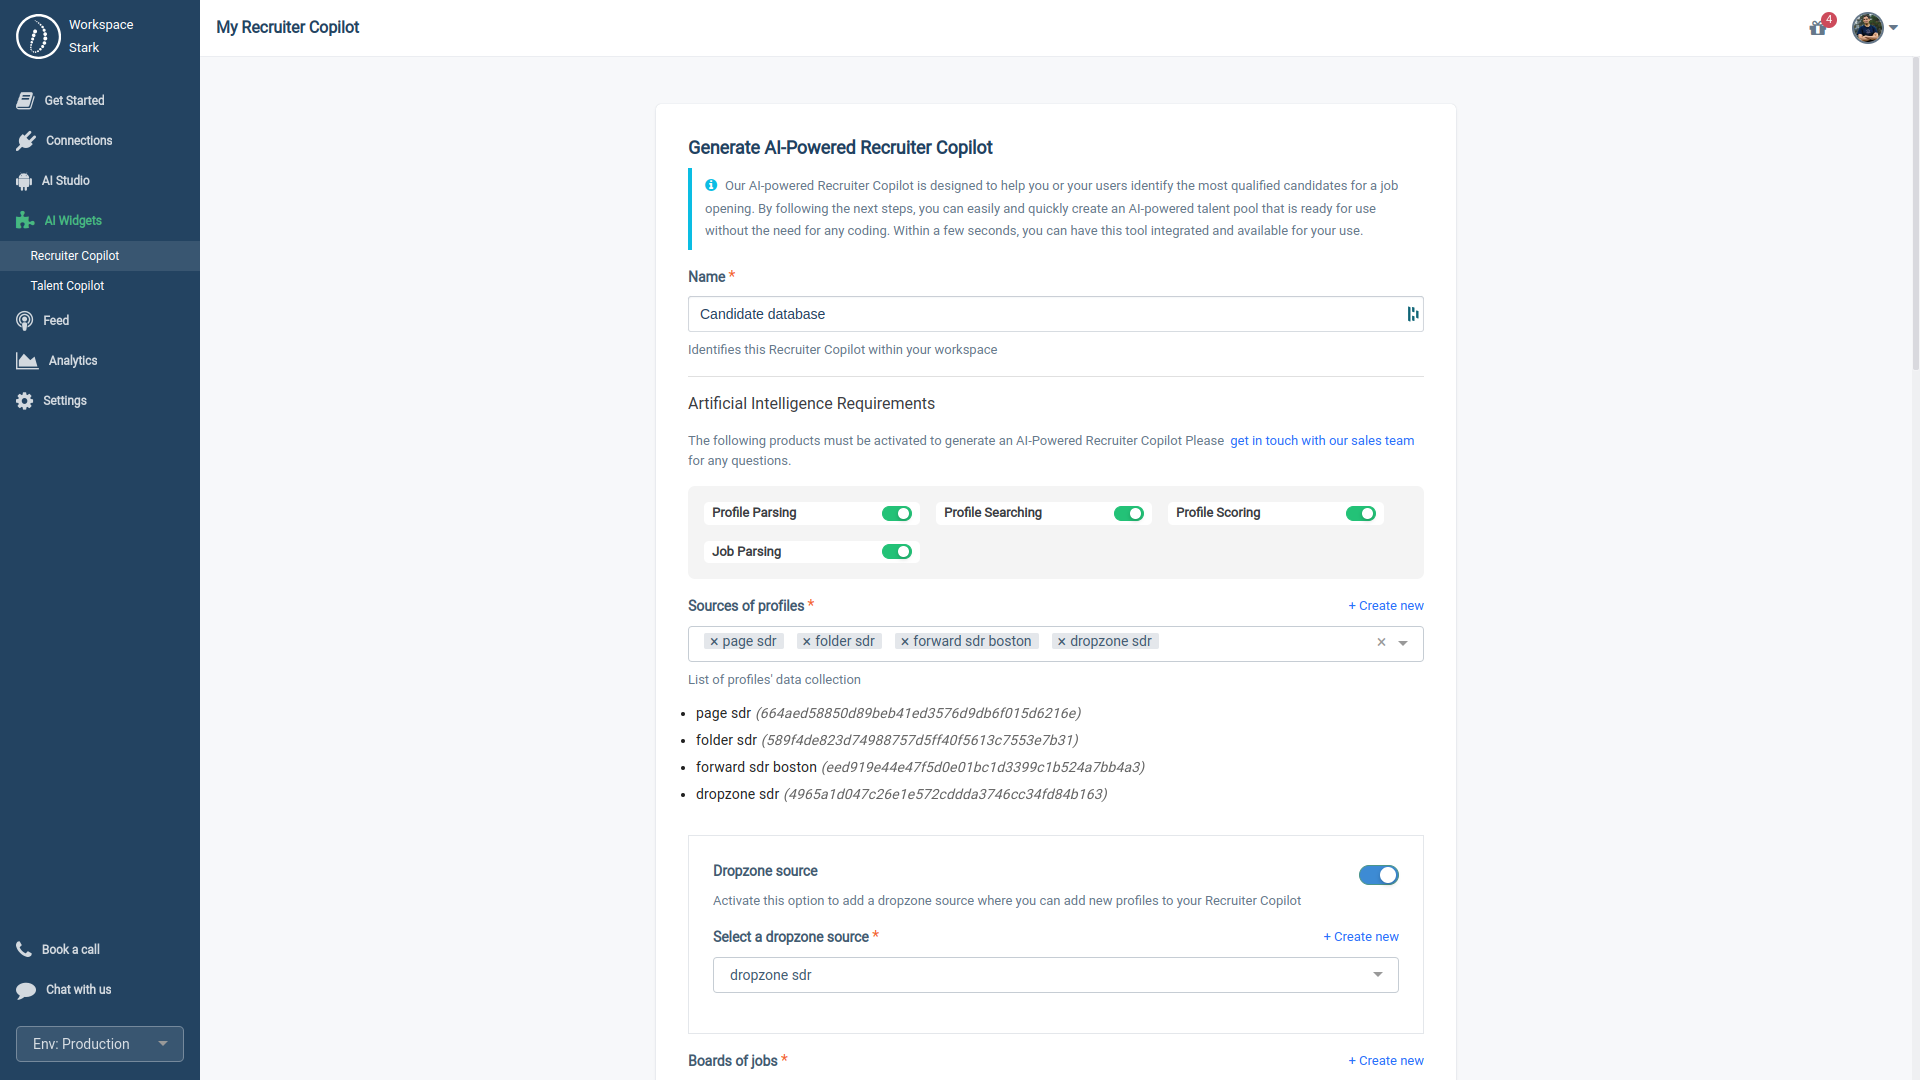Click the Connections icon in the sidebar

click(x=27, y=140)
